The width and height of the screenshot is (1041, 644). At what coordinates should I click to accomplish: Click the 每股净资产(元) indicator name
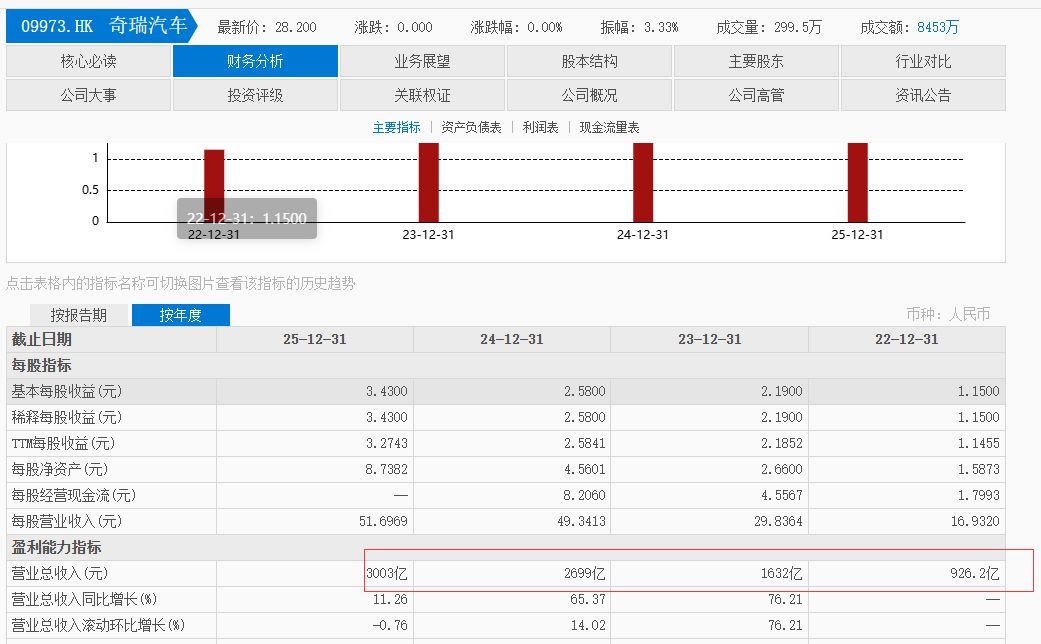[x=59, y=469]
